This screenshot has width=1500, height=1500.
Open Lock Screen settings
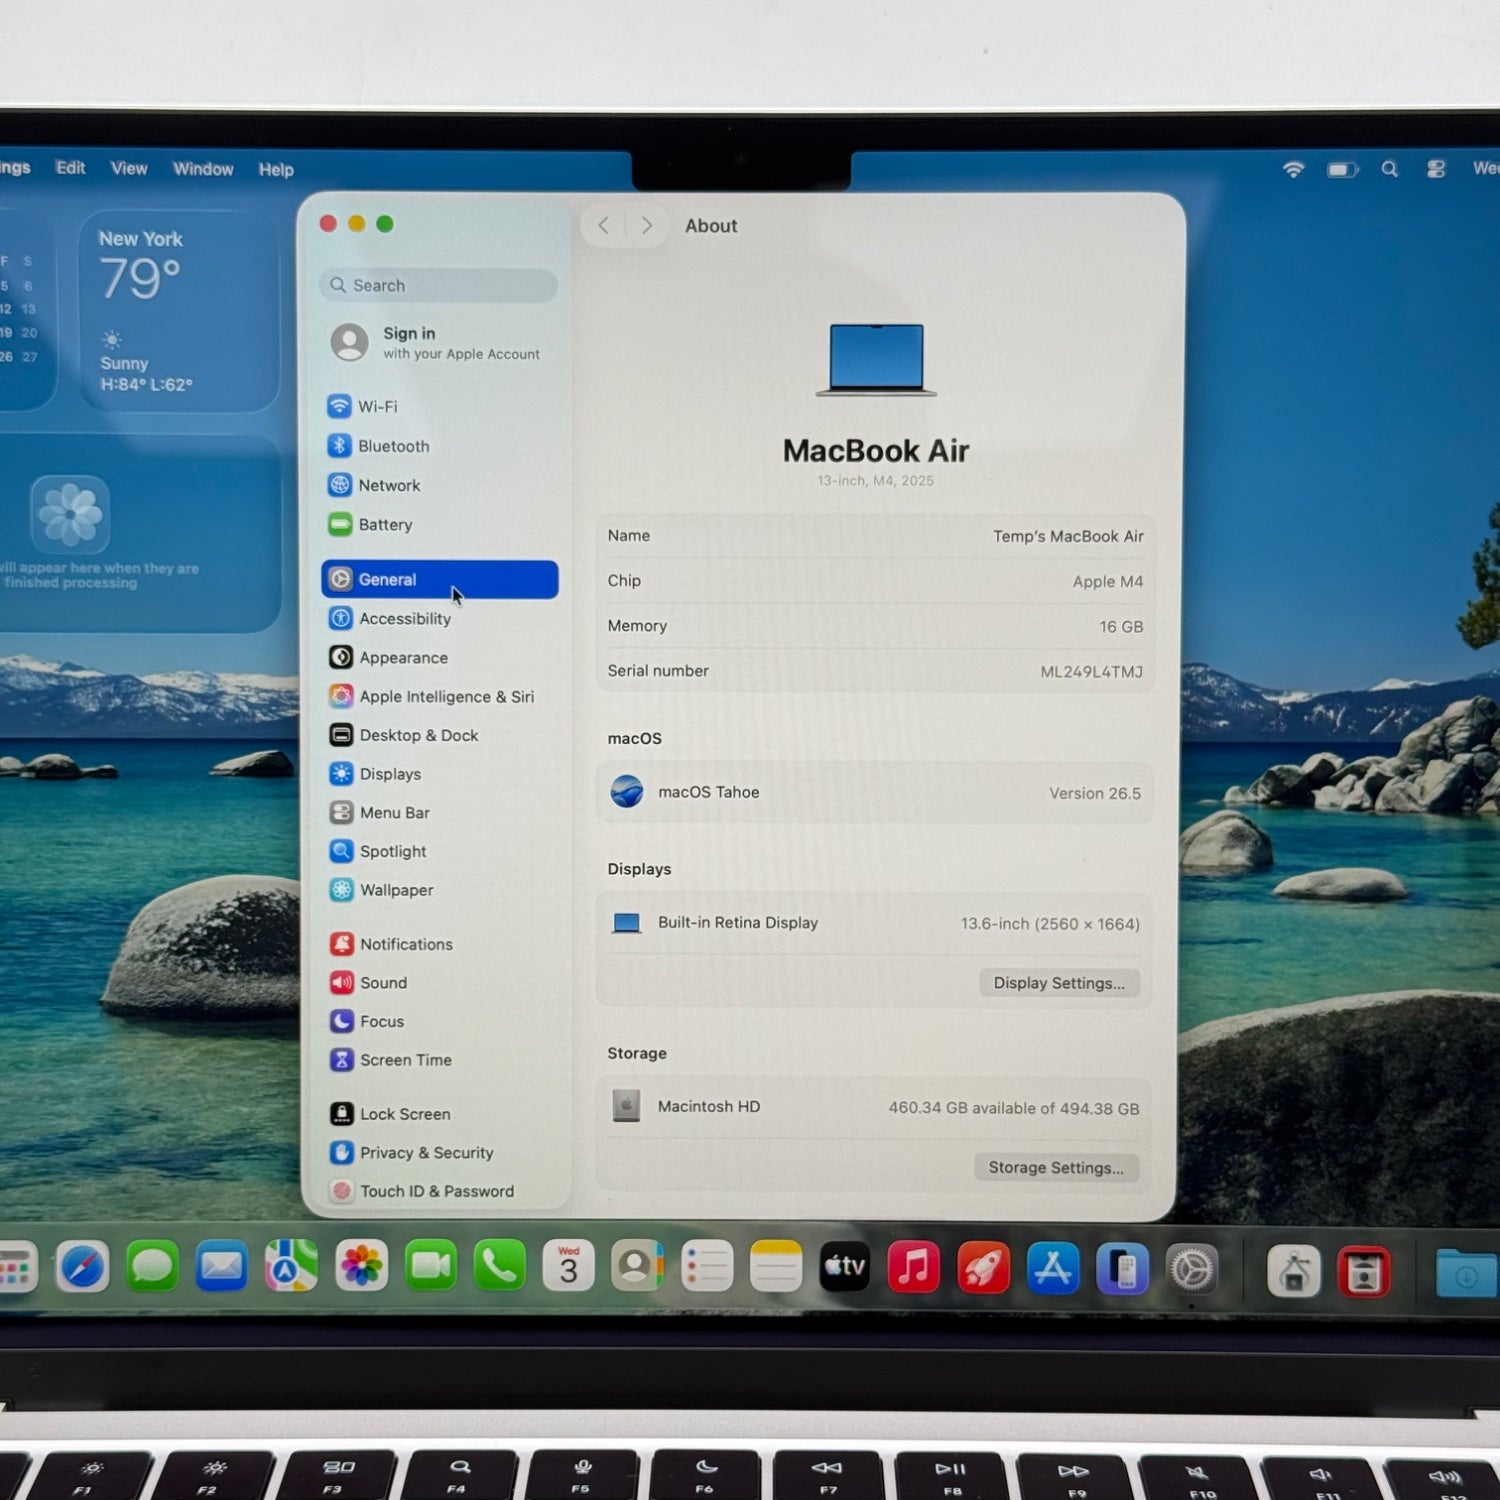[x=440, y=1114]
